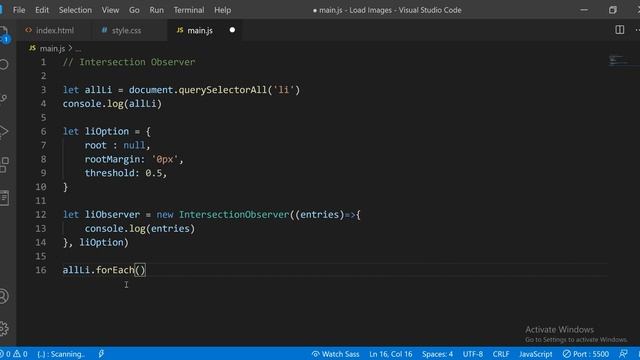
Task: Expand the breadcrumb ellipsis after main.js
Action: tap(78, 49)
